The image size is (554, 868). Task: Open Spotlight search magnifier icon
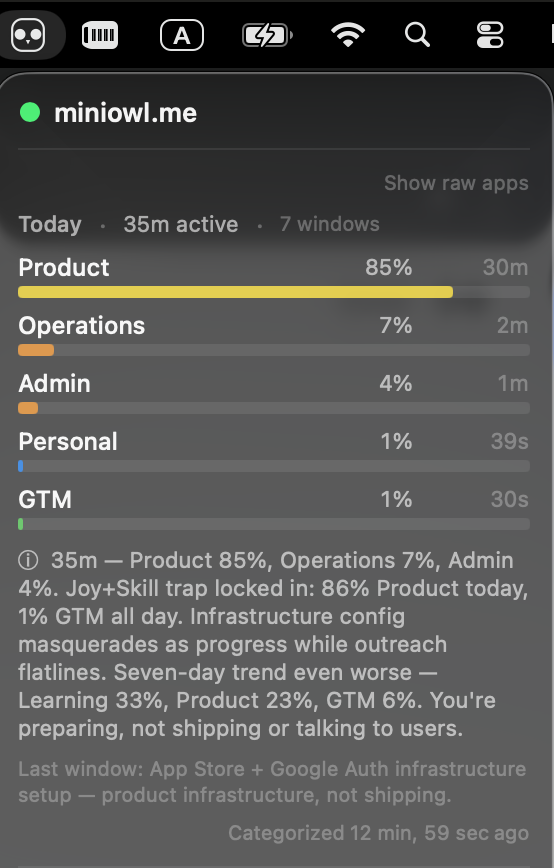coord(417,35)
